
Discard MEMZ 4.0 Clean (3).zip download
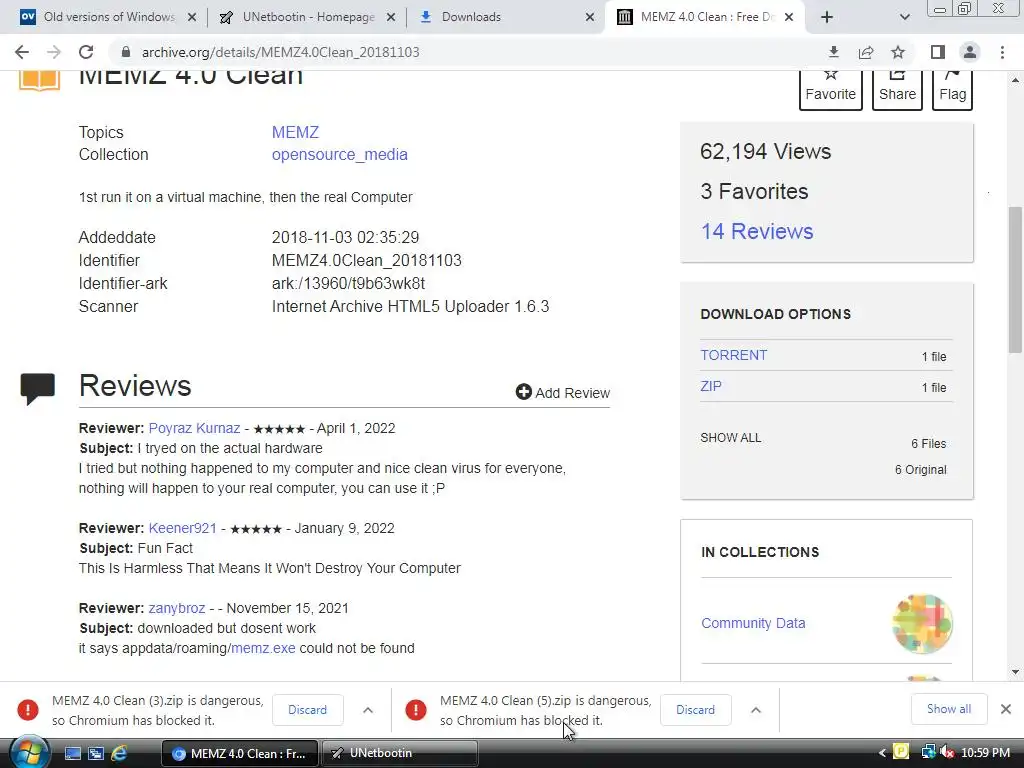307,710
